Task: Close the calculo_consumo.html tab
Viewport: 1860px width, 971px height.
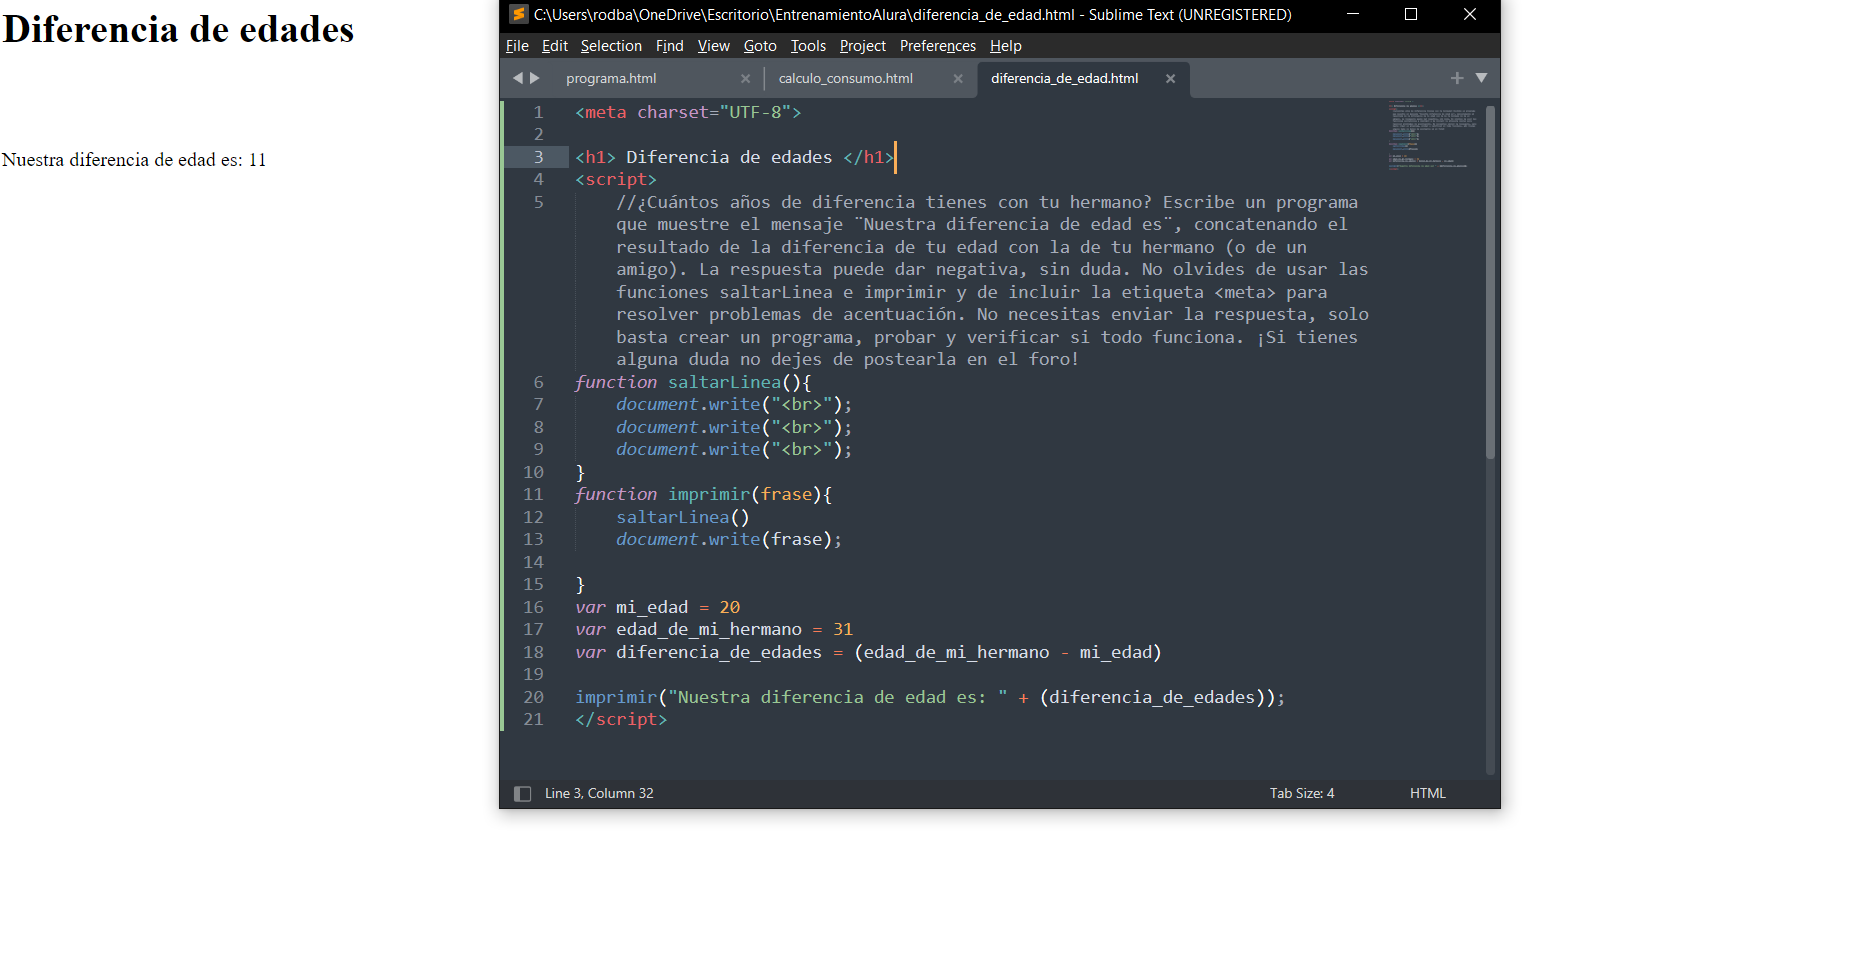Action: pyautogui.click(x=958, y=79)
